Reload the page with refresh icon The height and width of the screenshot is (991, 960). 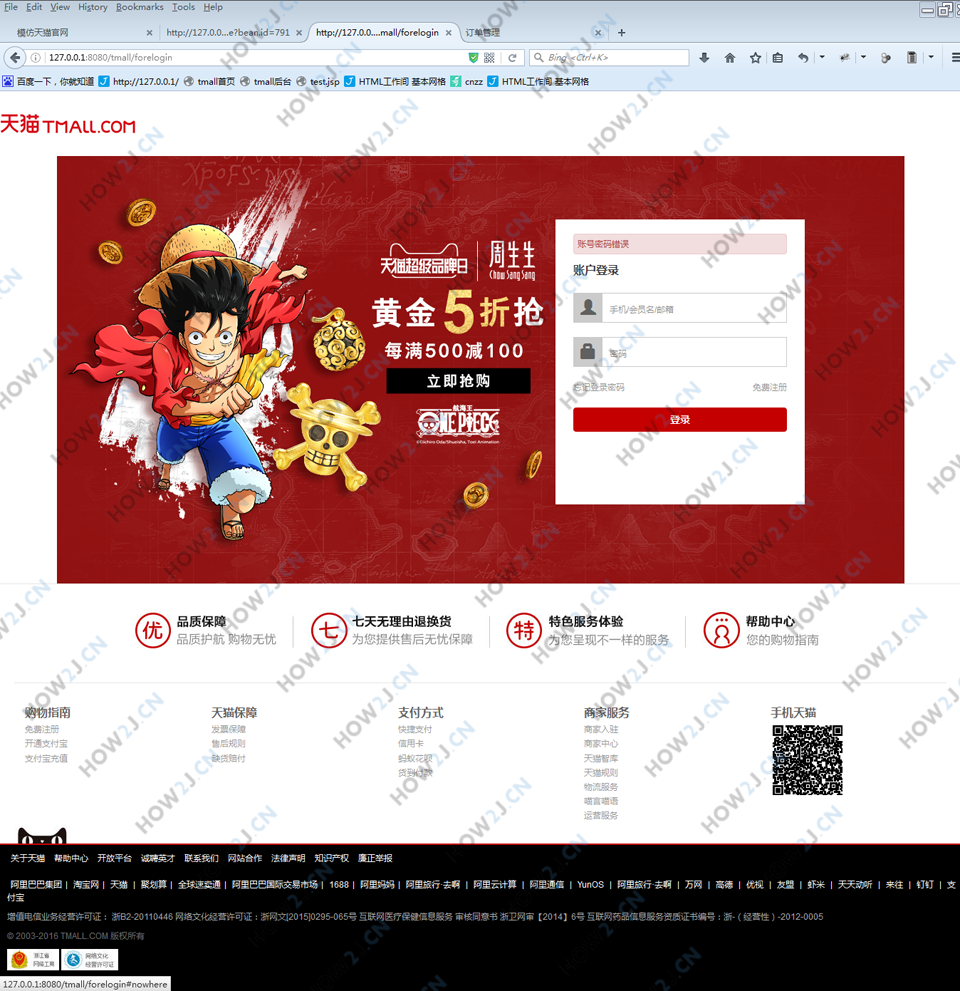point(513,58)
